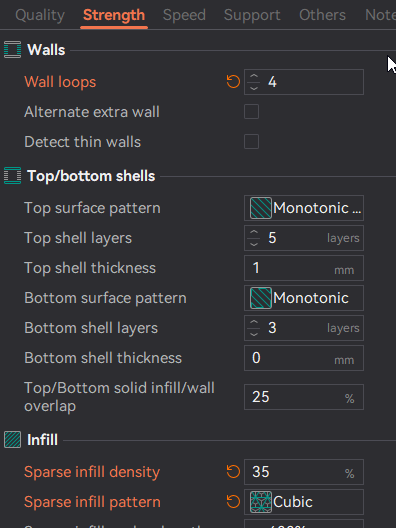Click the Sparse infill density field
The image size is (396, 528).
pos(304,472)
